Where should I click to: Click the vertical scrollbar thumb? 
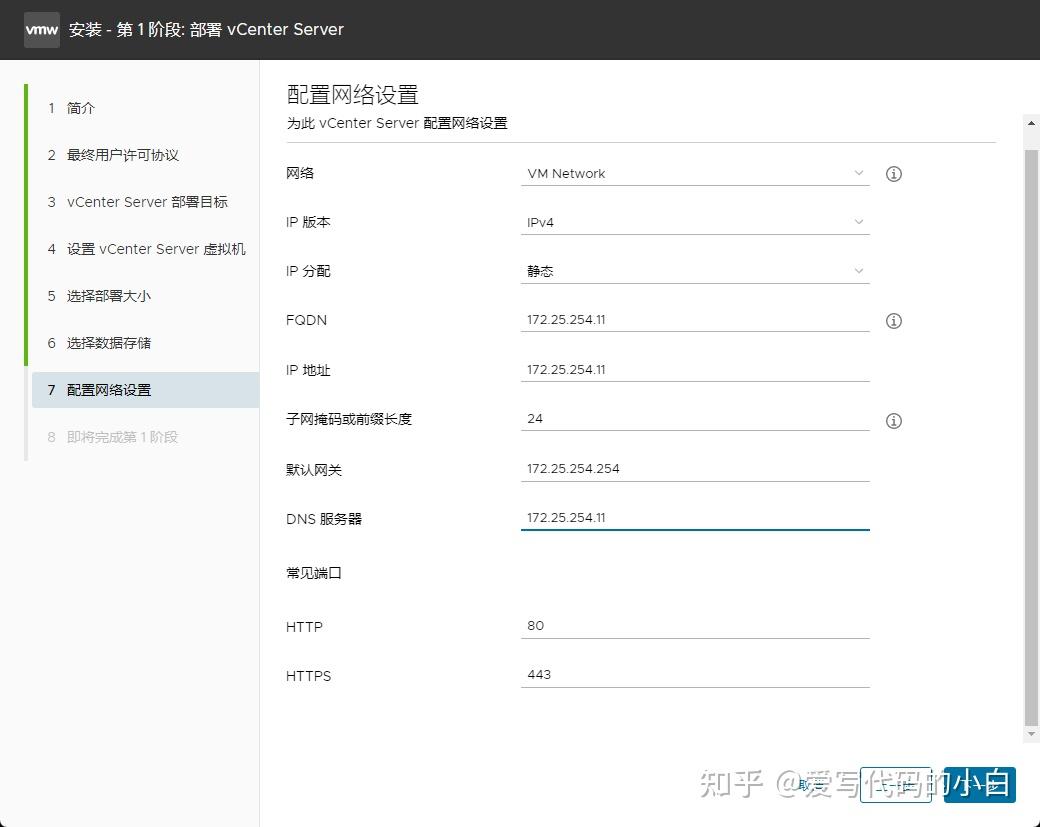point(1031,438)
